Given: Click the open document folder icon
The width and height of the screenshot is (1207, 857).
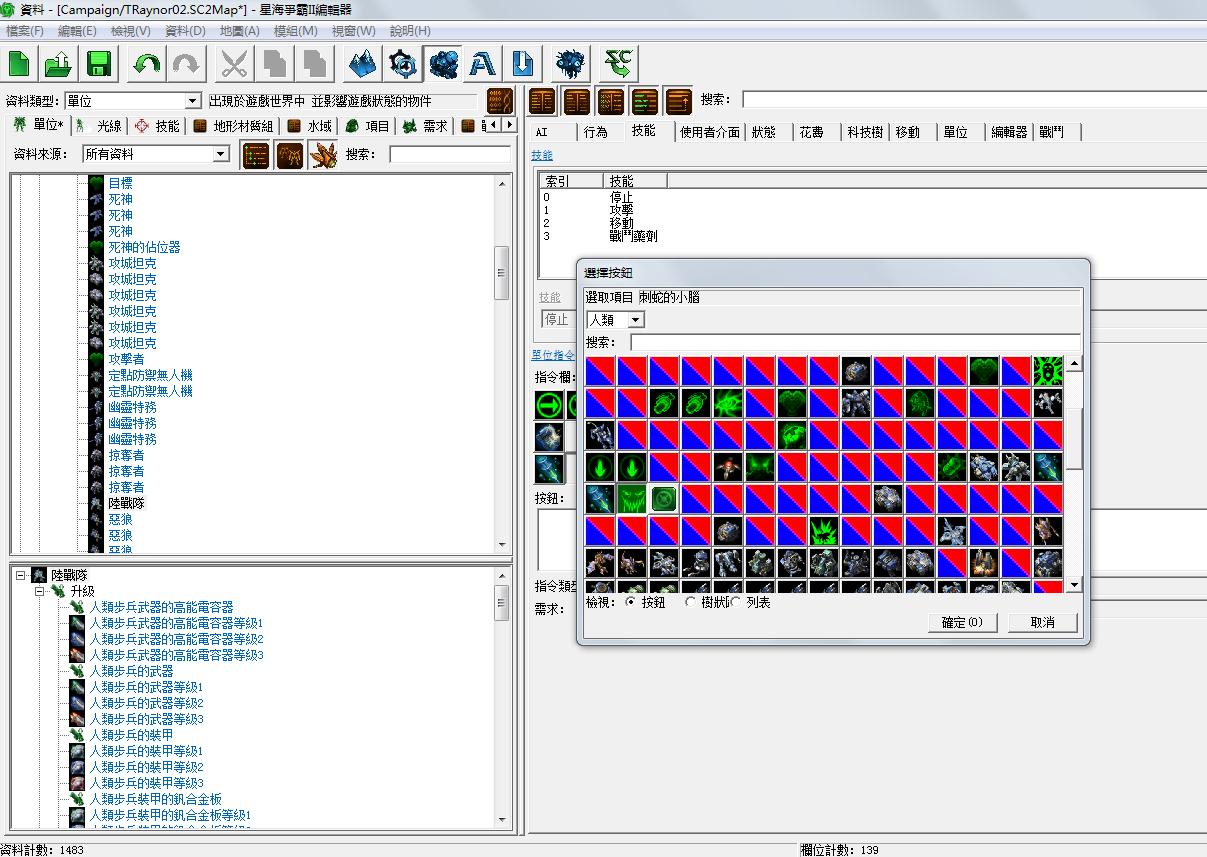Looking at the screenshot, I should 58,65.
